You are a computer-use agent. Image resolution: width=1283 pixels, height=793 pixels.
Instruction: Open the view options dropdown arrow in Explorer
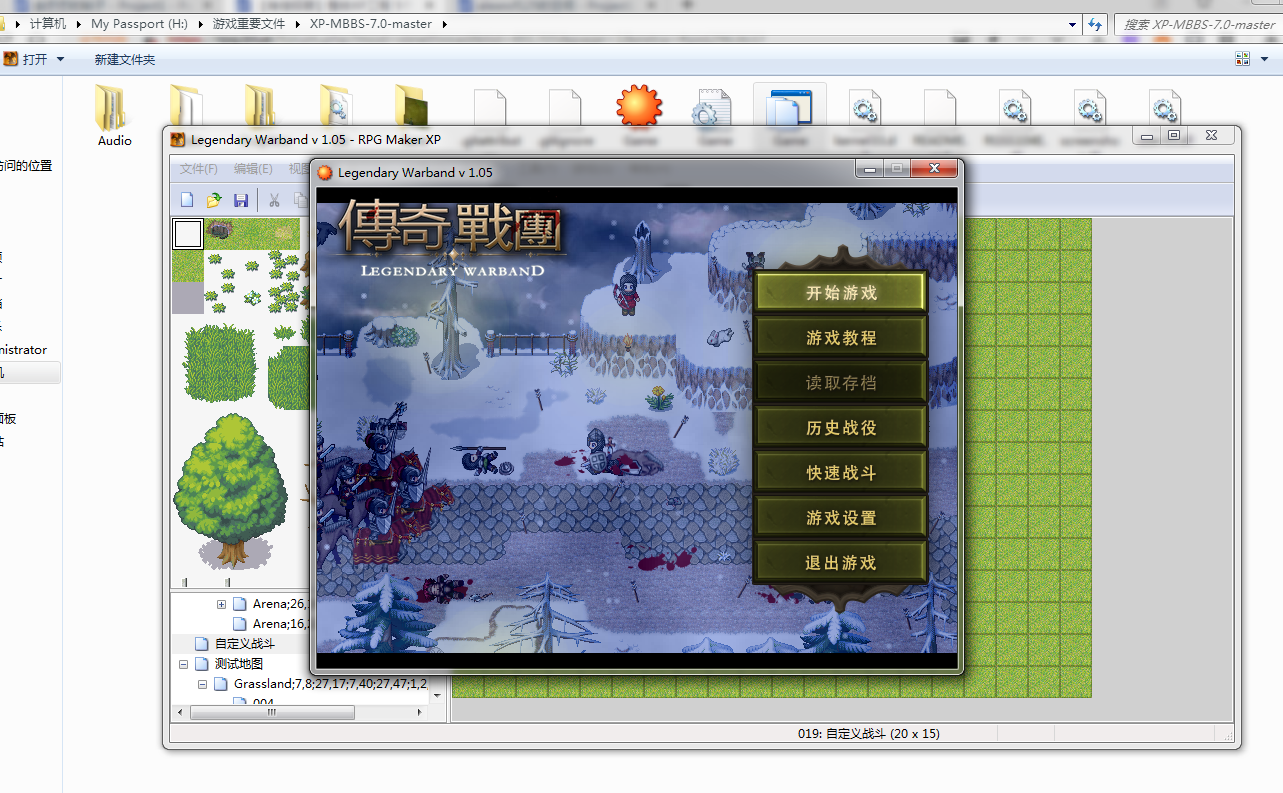pos(1263,59)
